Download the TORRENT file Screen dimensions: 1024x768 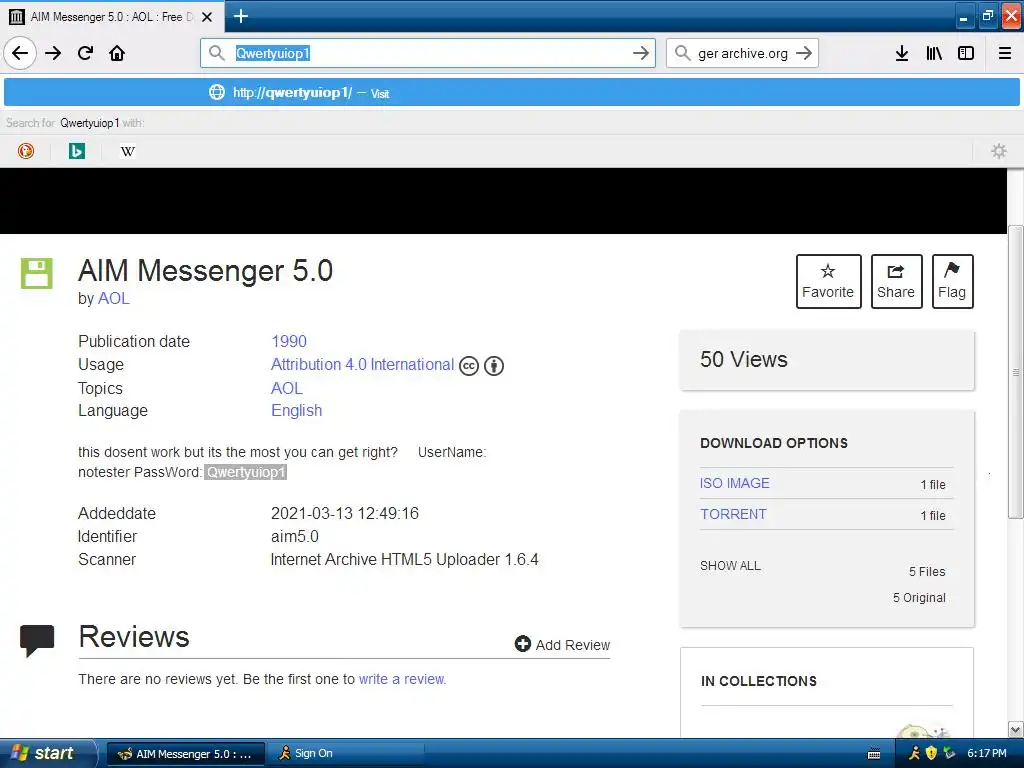click(x=733, y=514)
